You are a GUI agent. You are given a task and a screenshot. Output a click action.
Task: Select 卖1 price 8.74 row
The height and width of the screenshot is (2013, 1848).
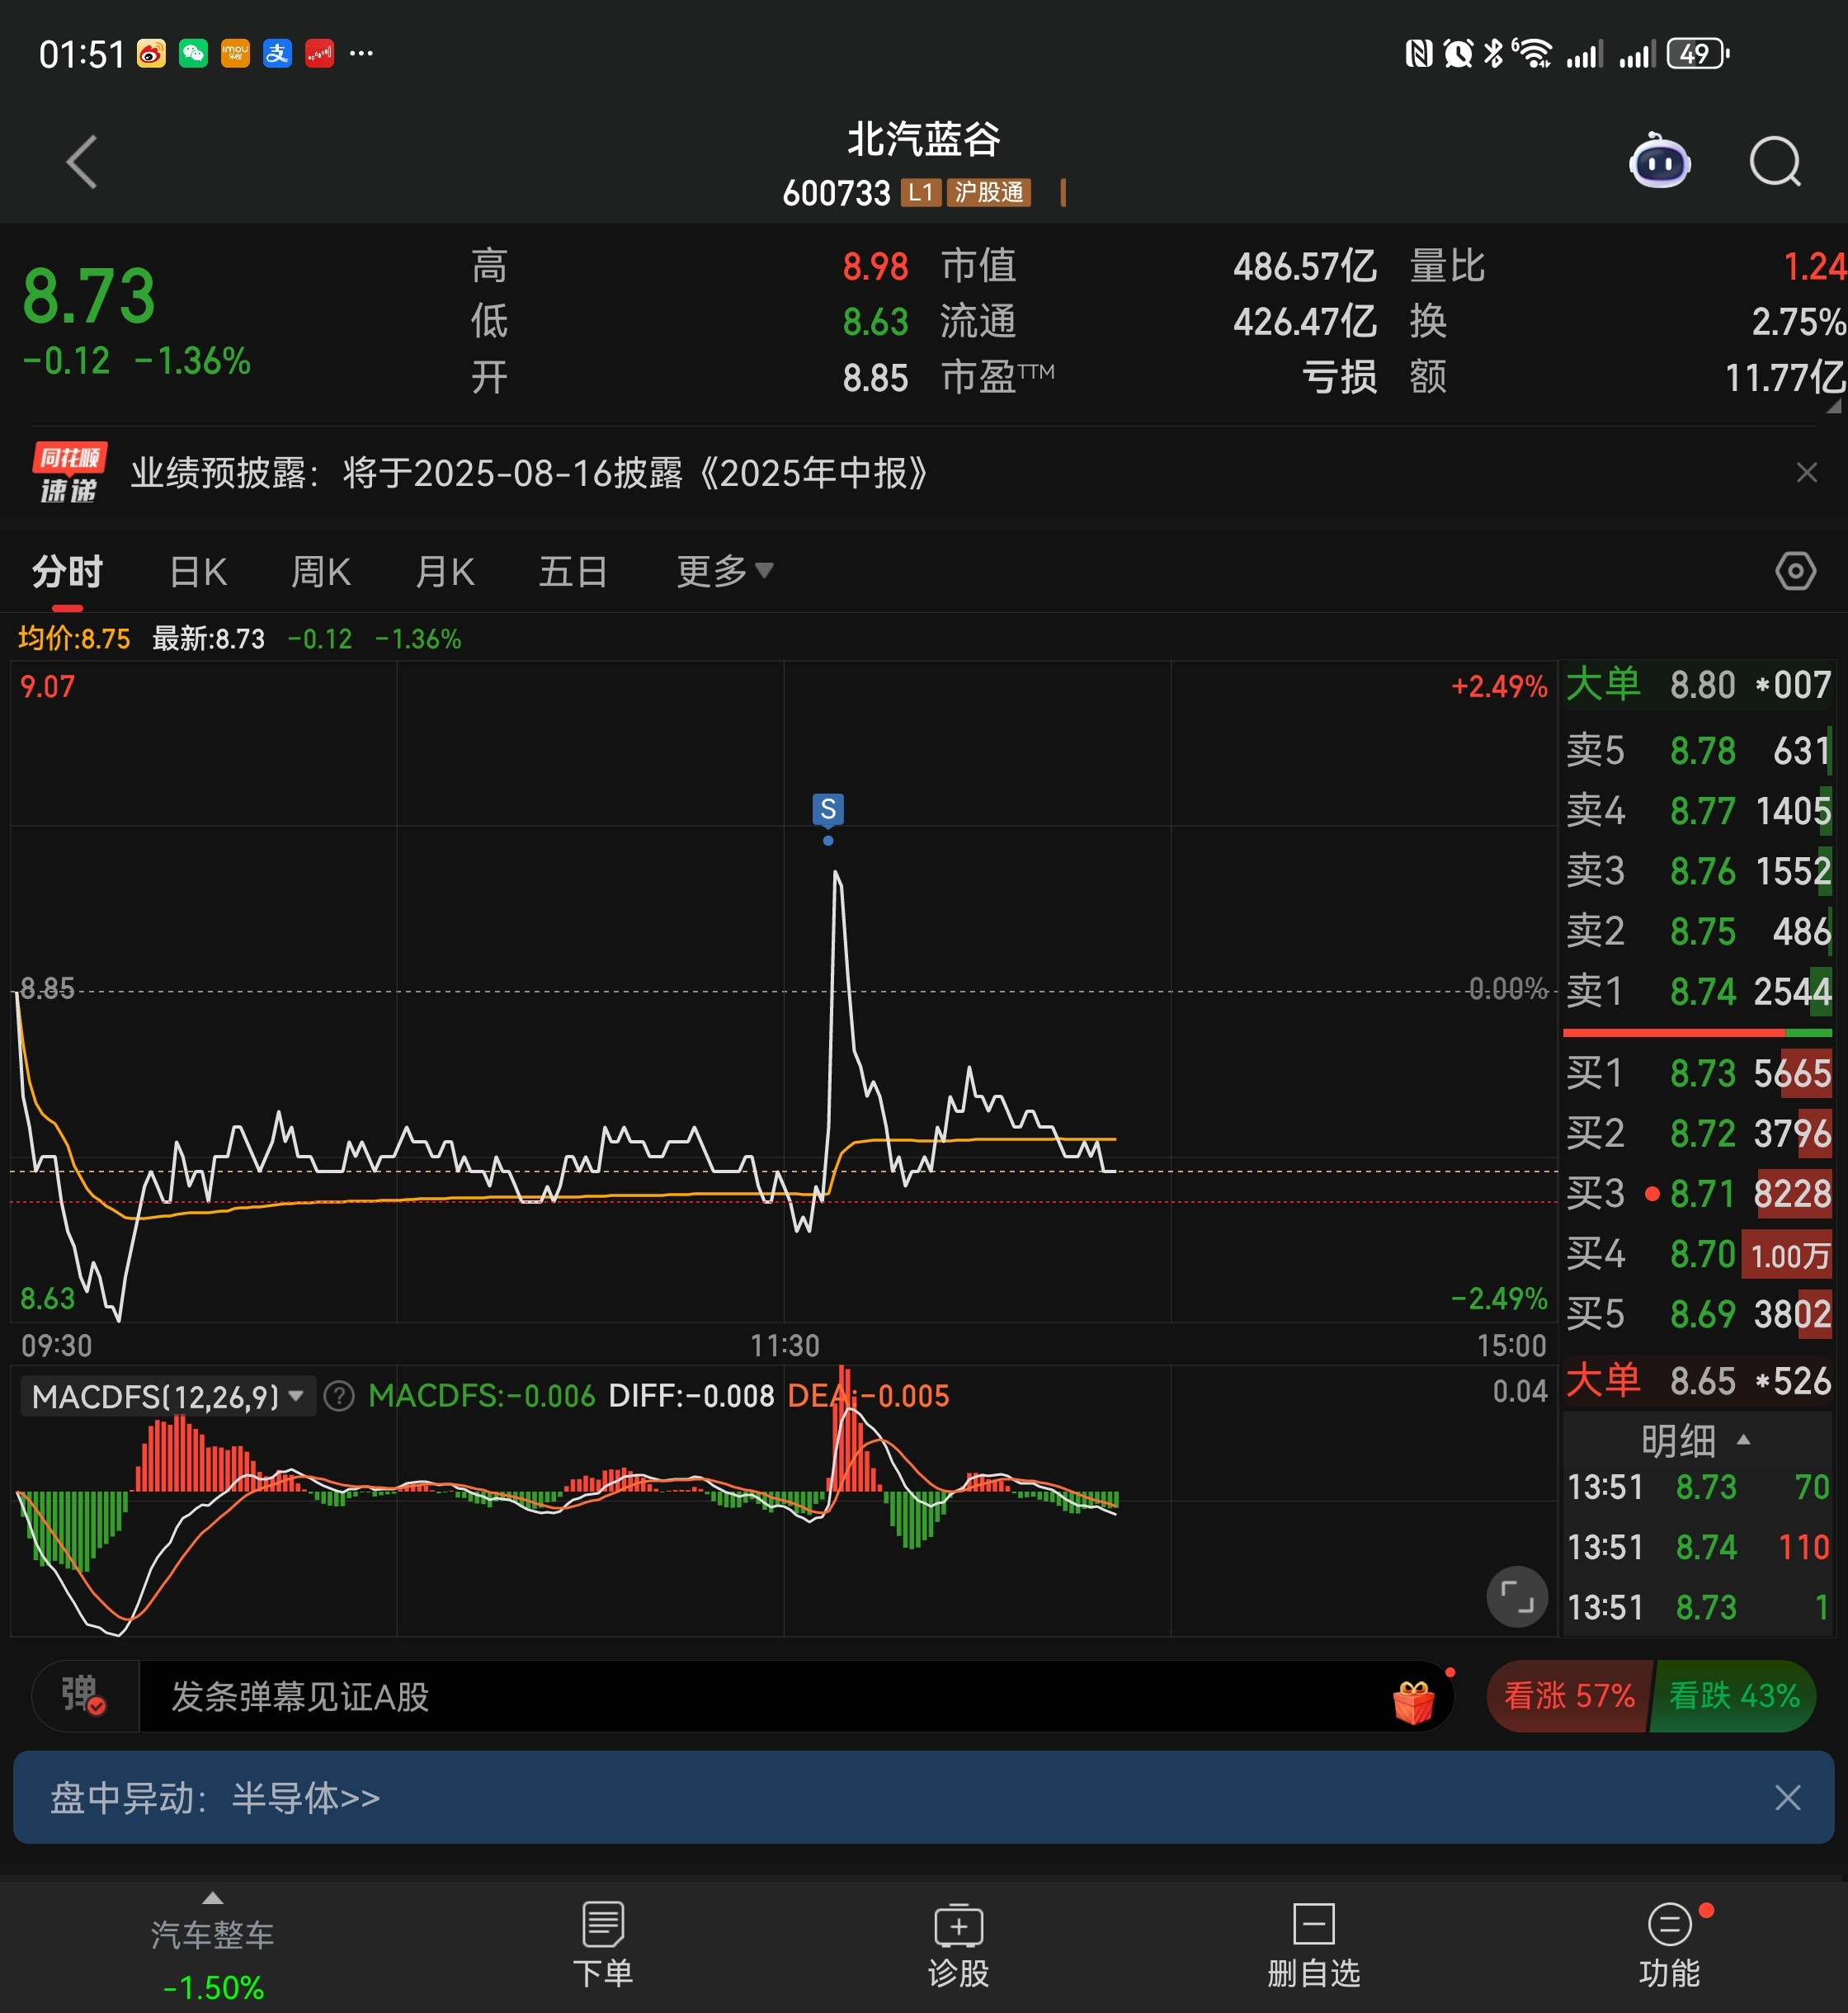1698,991
